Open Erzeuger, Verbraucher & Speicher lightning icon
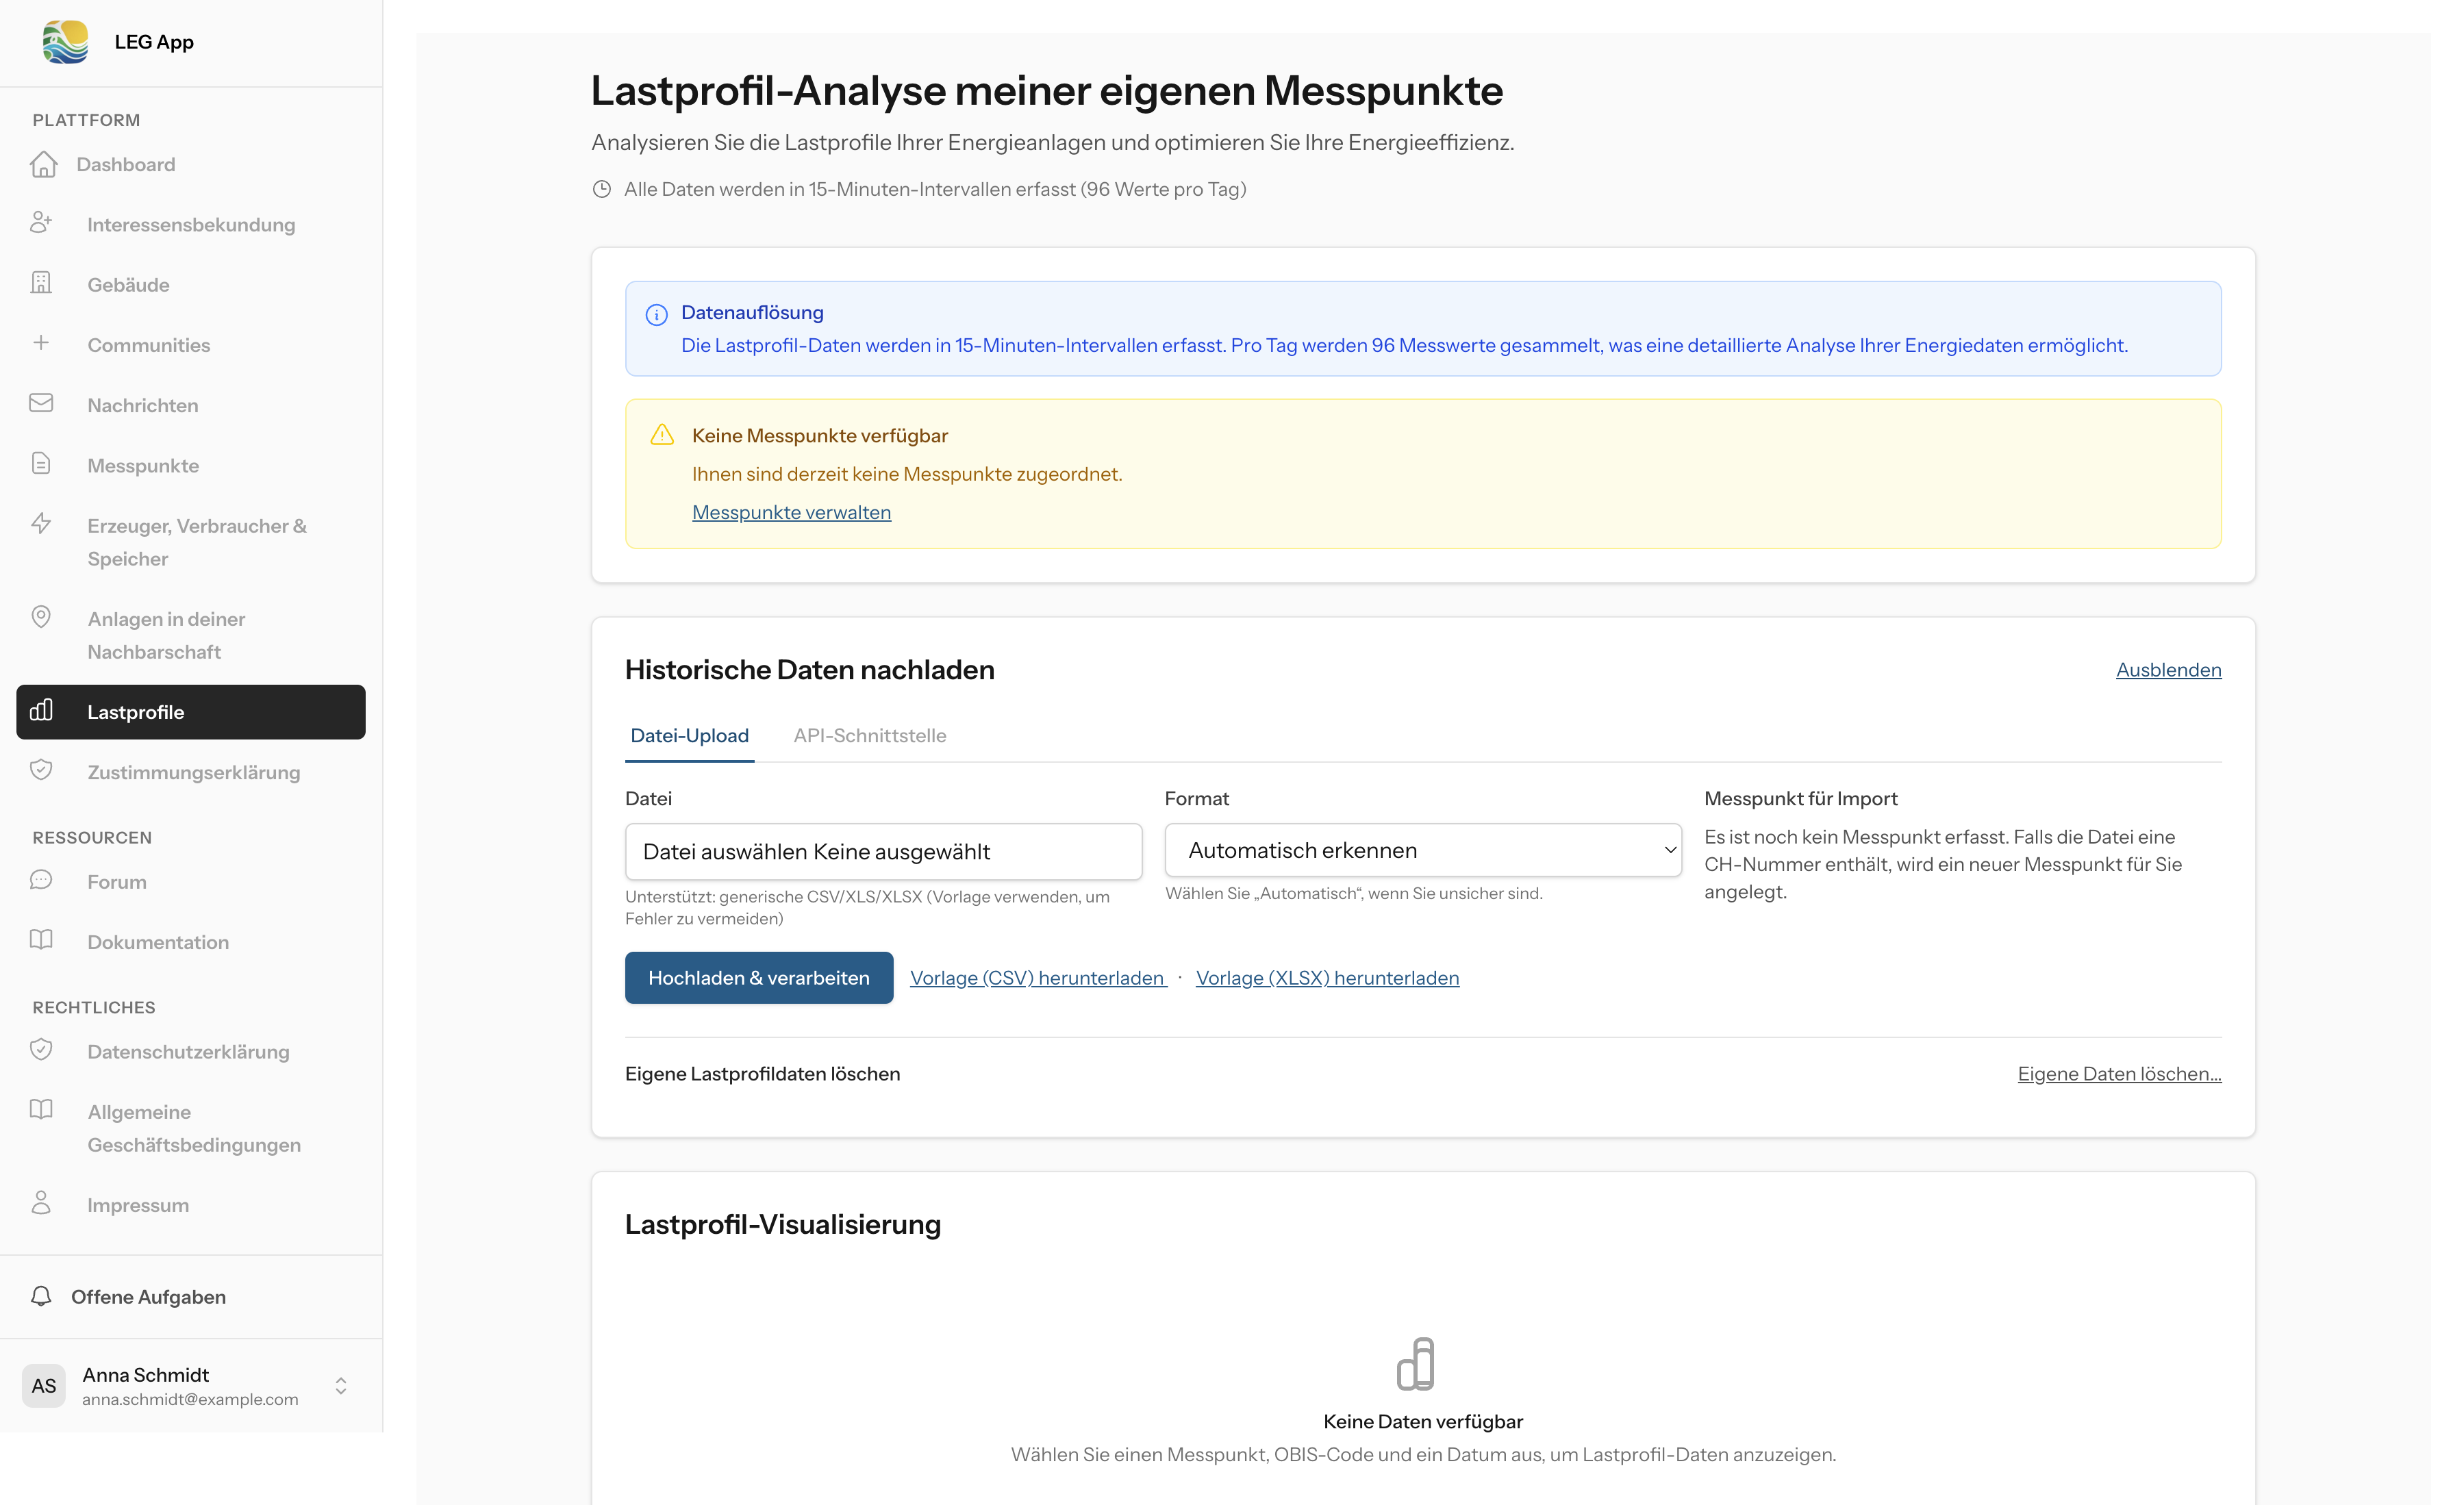2464x1505 pixels. [41, 524]
